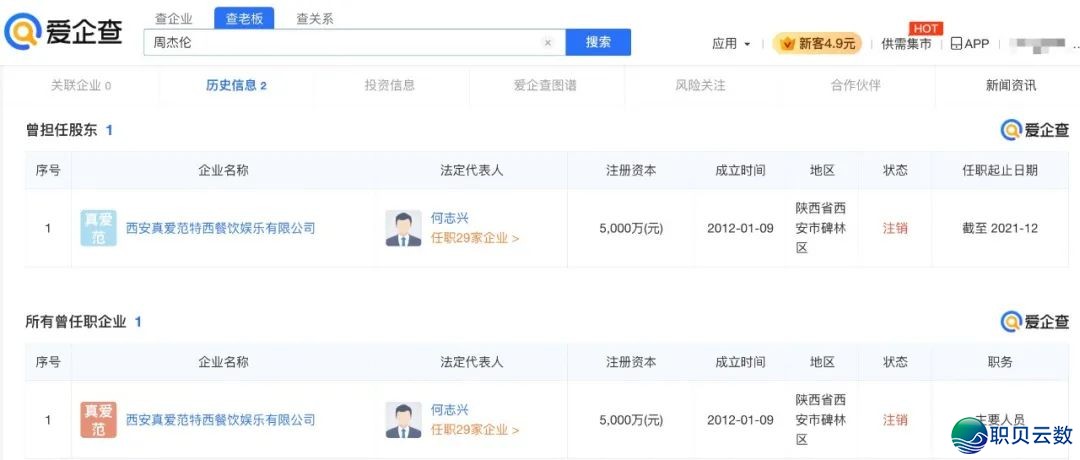Click the 搜索 search button

598,42
